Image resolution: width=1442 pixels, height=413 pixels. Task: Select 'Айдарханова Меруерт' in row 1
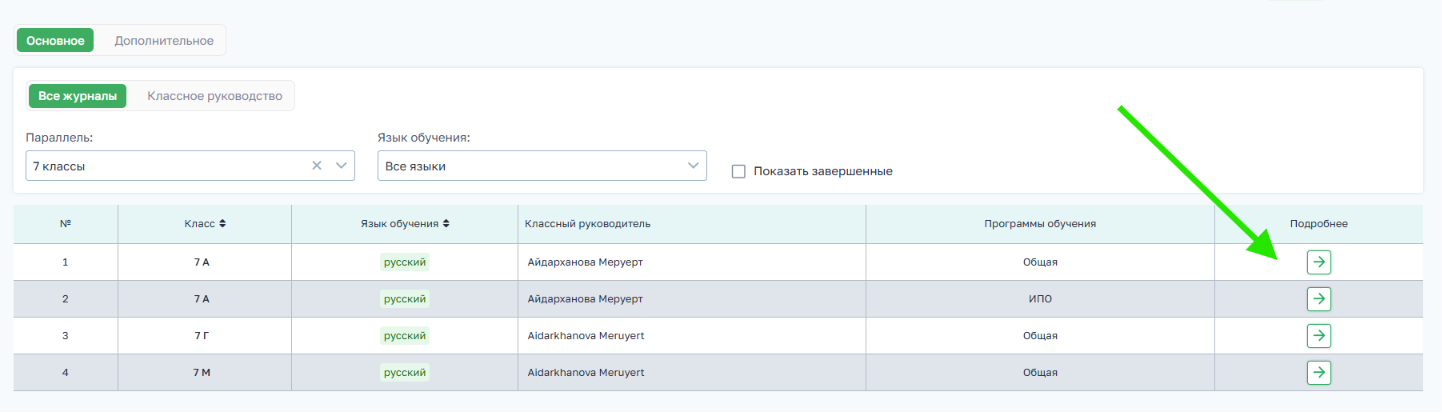[x=585, y=262]
